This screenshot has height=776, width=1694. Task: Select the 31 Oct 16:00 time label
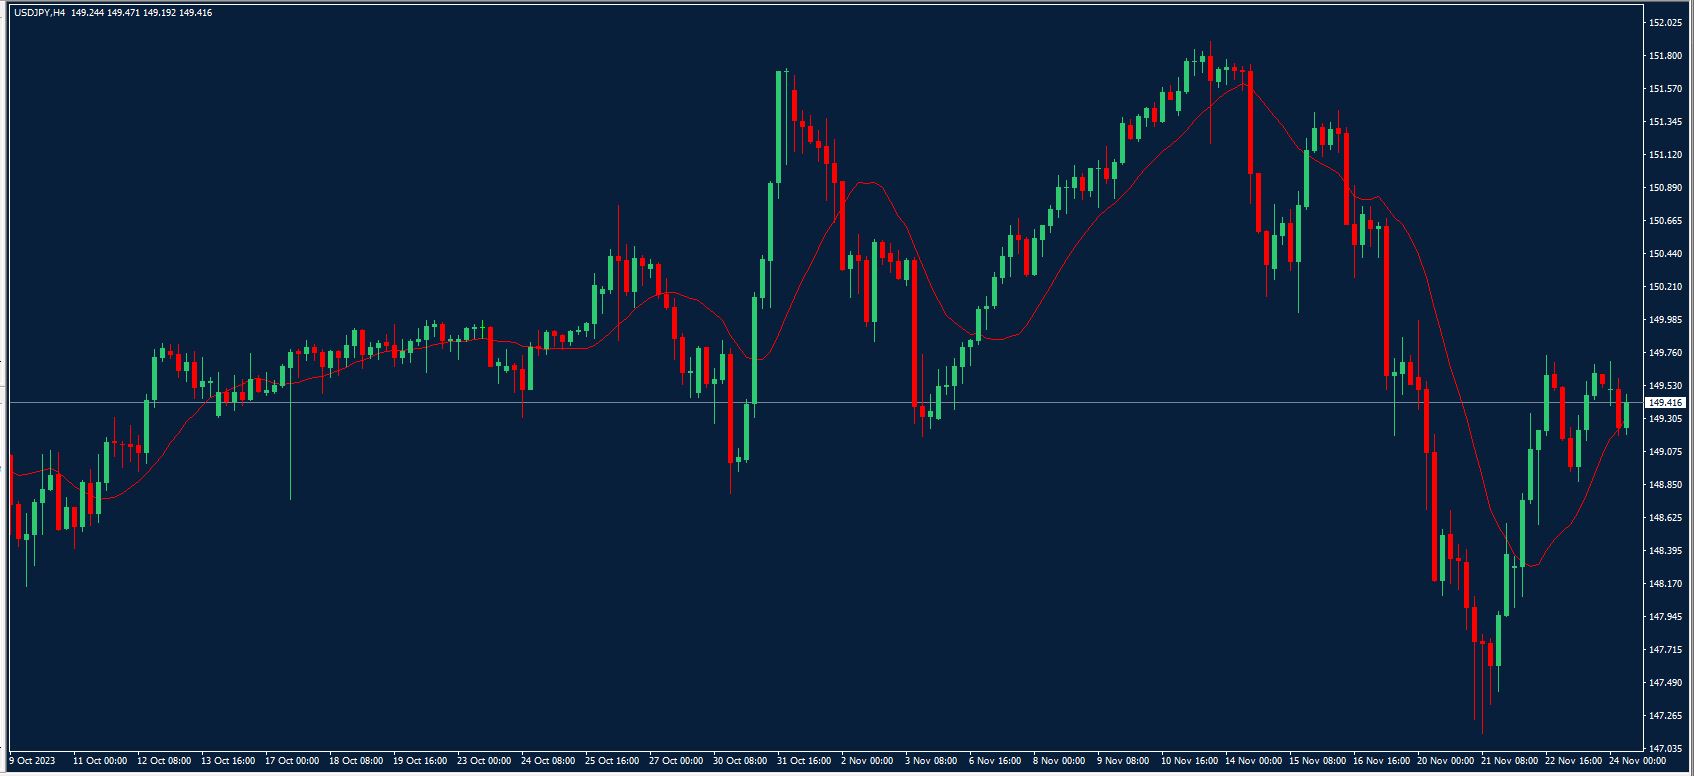(x=804, y=761)
